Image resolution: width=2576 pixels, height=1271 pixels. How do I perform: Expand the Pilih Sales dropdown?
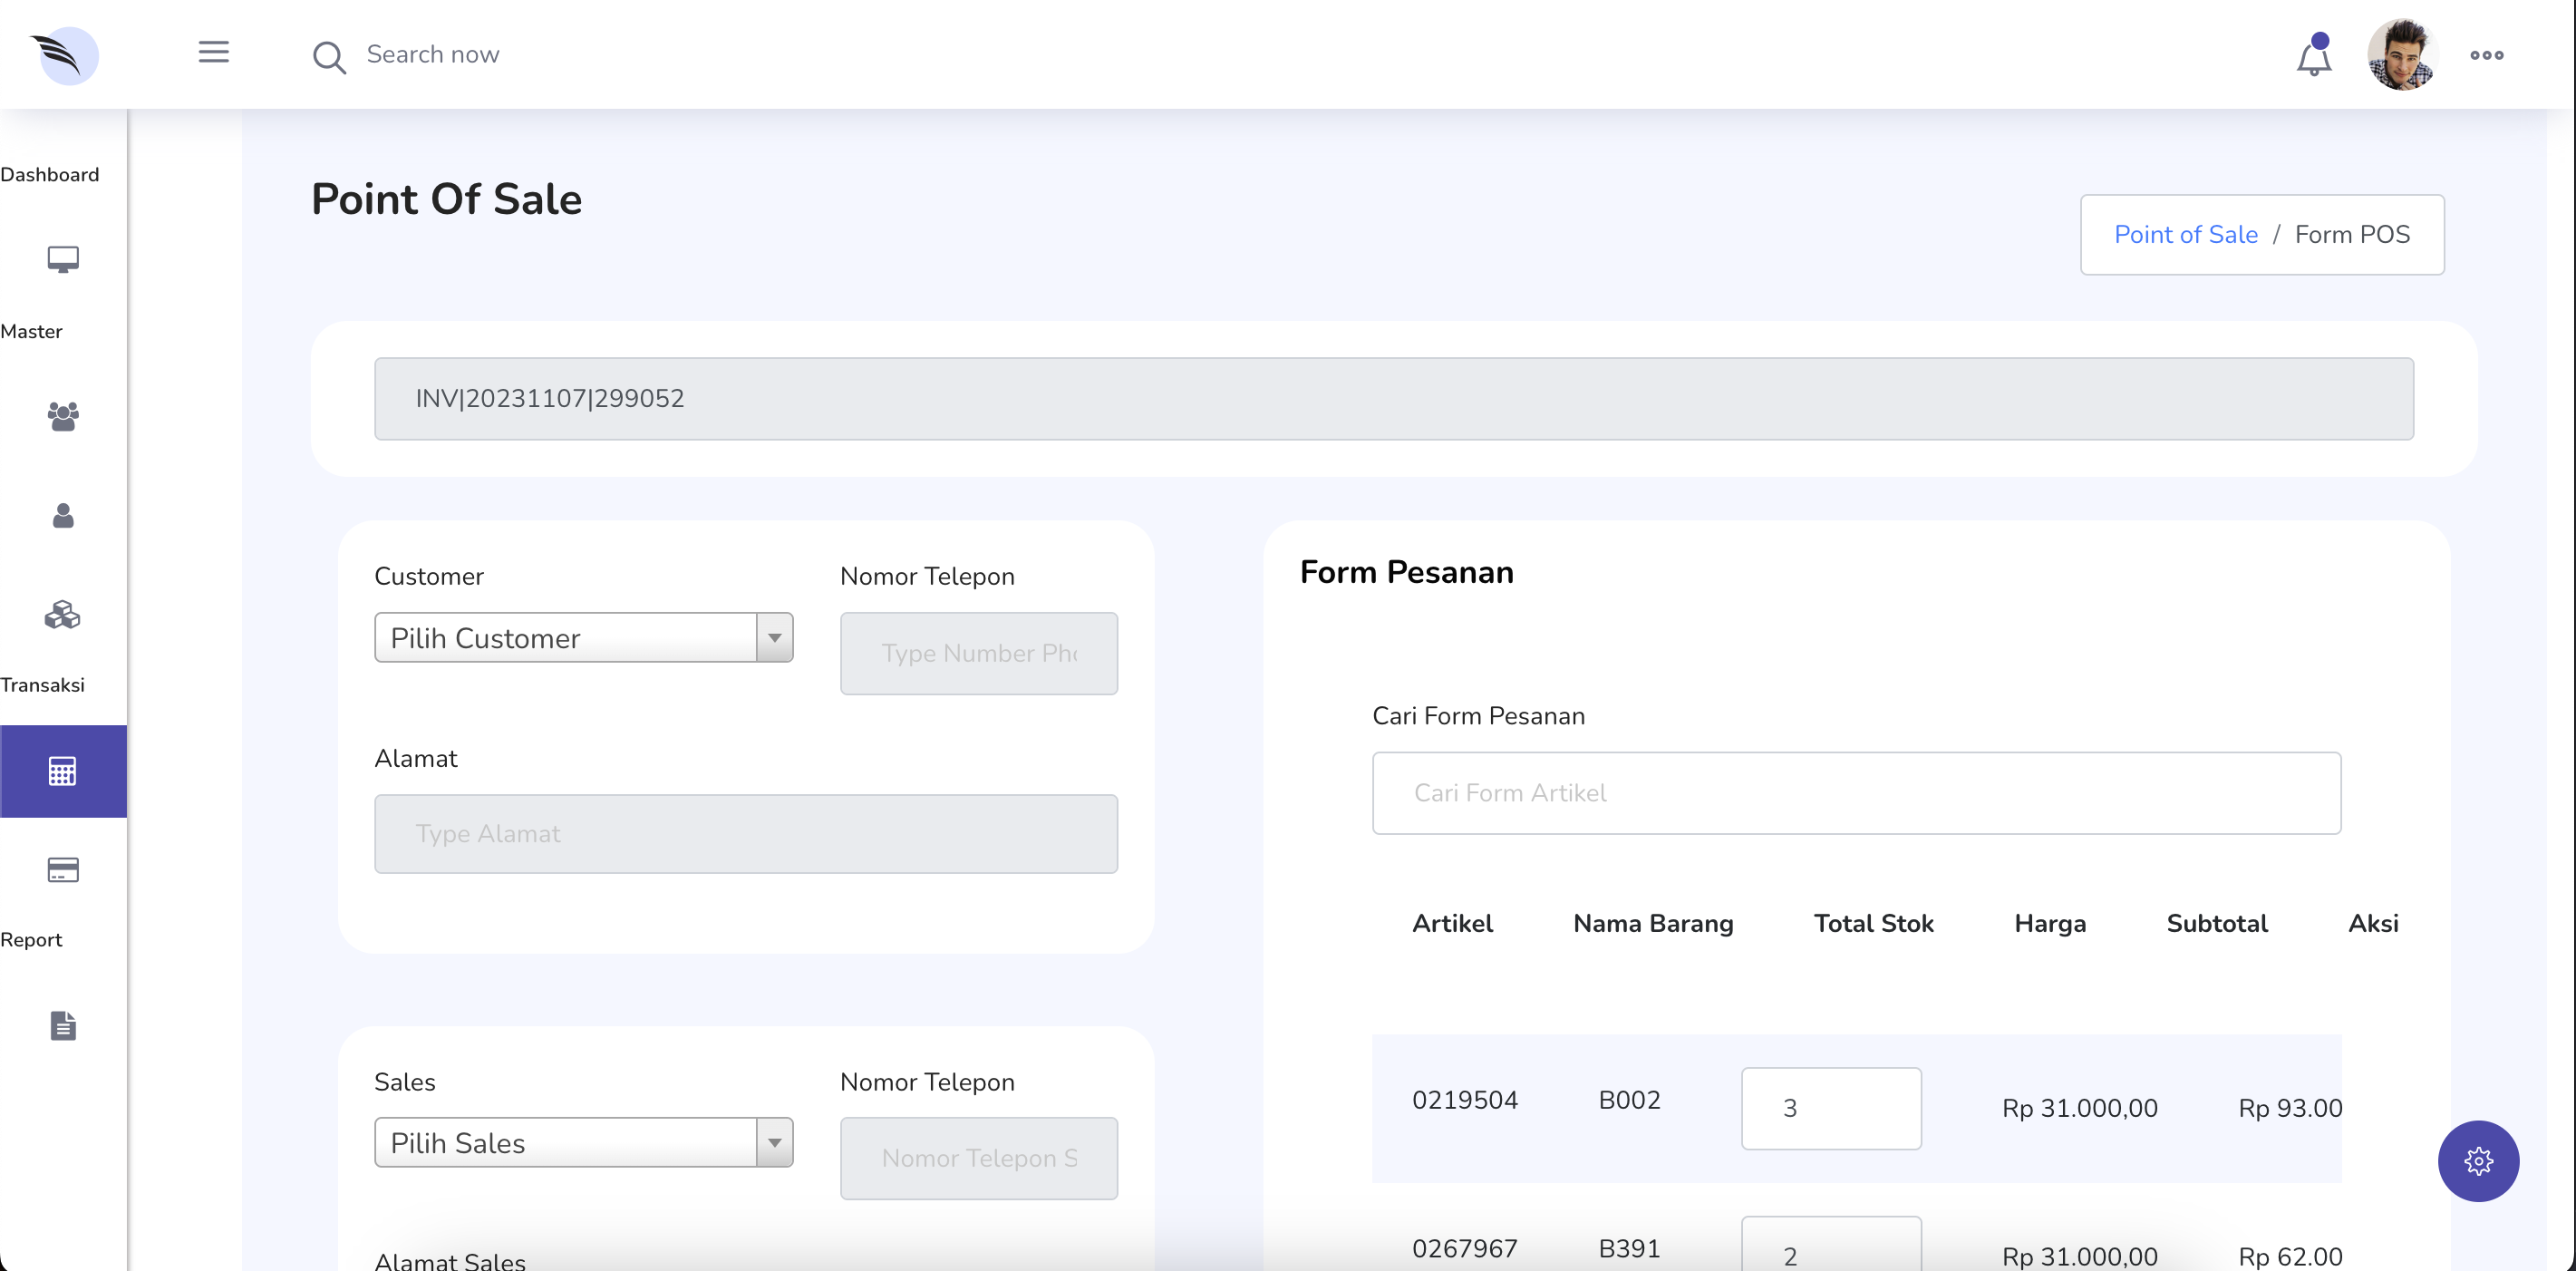(583, 1142)
